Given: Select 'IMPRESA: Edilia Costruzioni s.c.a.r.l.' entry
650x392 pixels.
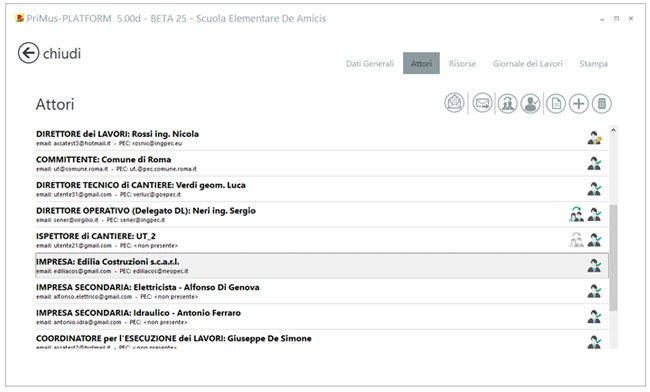Looking at the screenshot, I should click(x=322, y=266).
